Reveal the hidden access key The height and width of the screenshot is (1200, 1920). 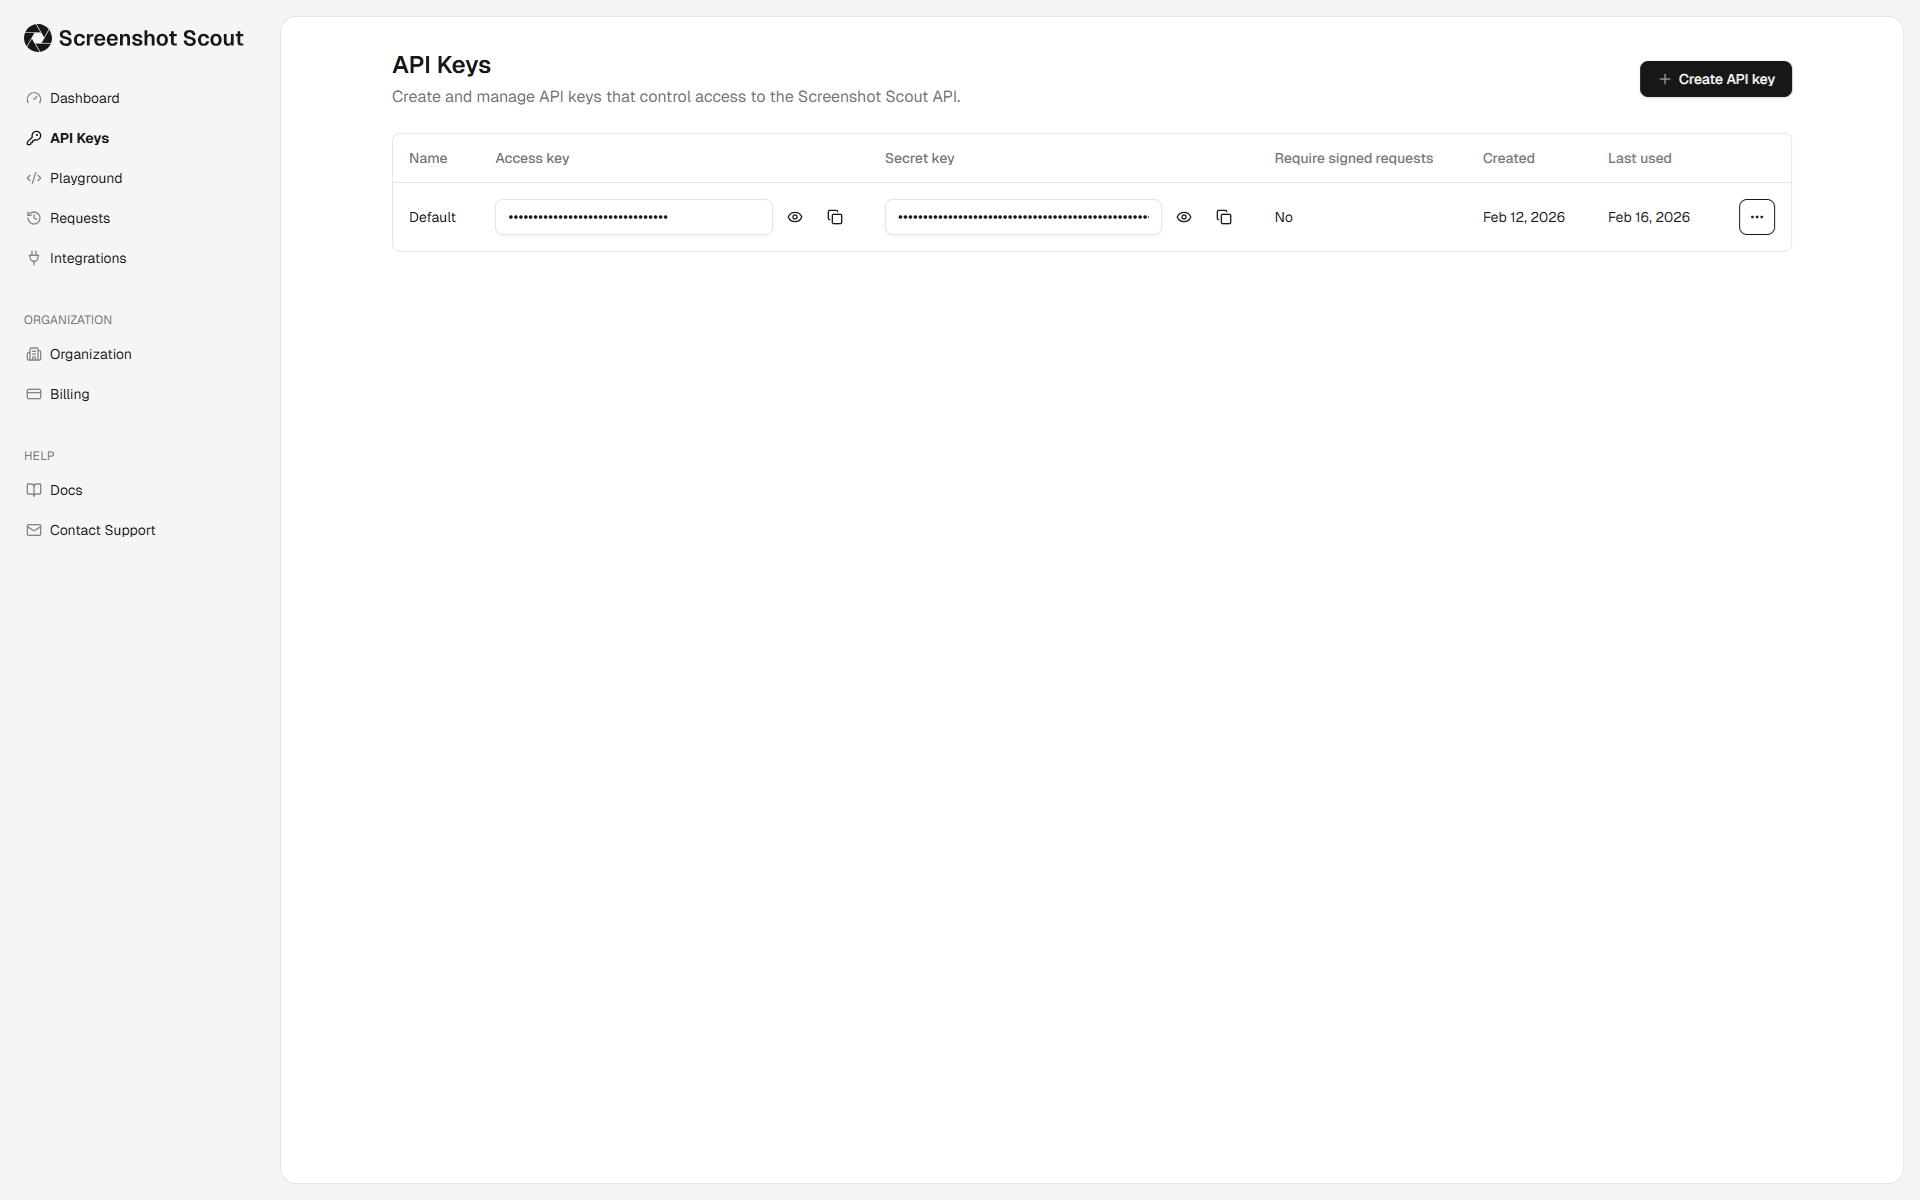[x=795, y=217]
